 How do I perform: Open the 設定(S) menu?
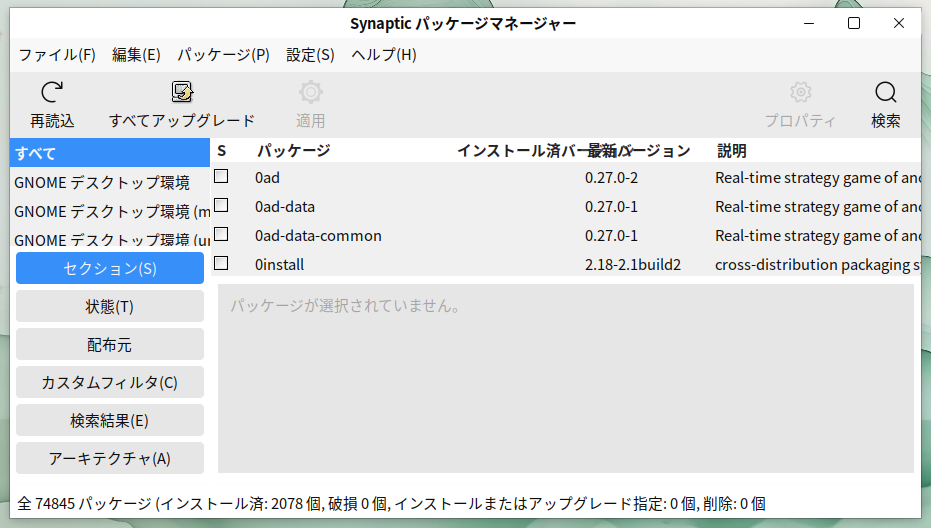coord(310,55)
